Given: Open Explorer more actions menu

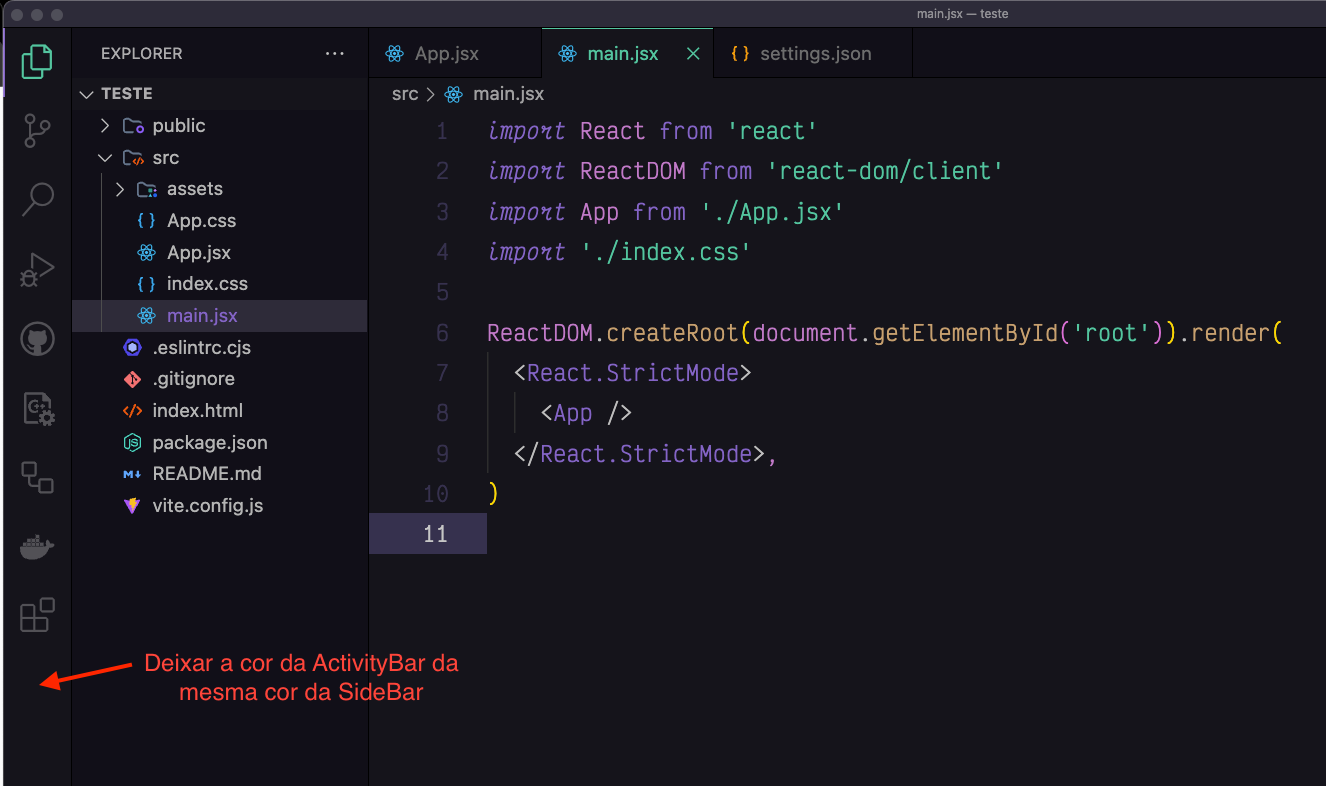Looking at the screenshot, I should [335, 54].
